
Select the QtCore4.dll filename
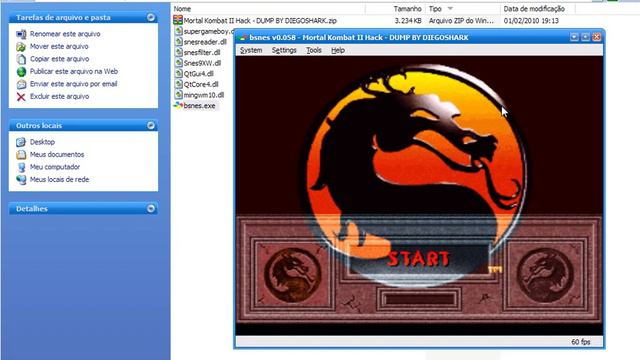pos(201,84)
